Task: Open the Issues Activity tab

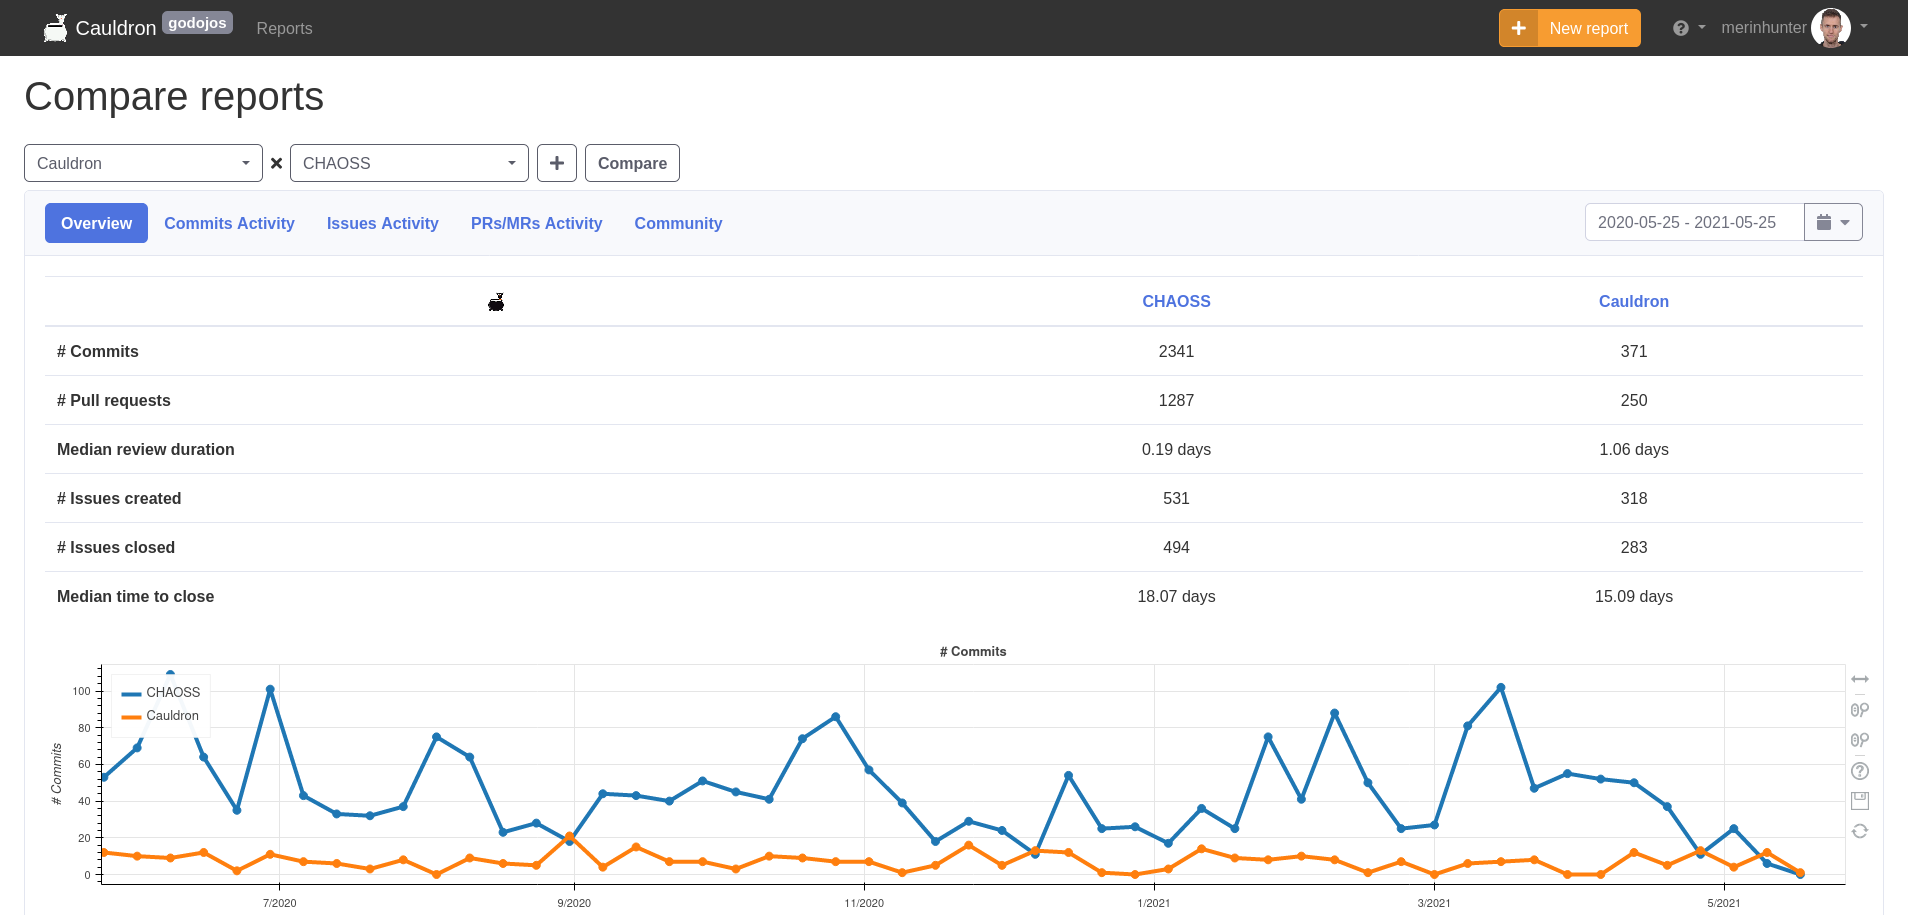Action: click(383, 223)
